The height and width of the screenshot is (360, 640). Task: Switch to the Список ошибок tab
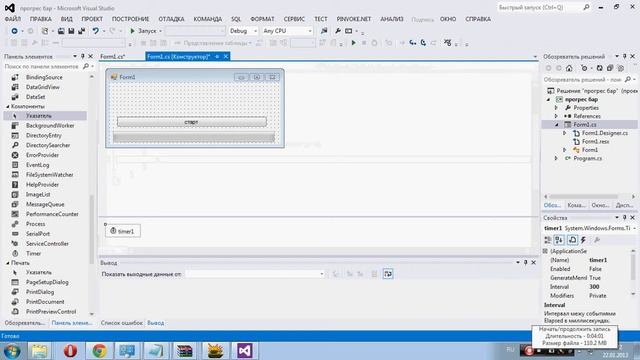pos(122,323)
